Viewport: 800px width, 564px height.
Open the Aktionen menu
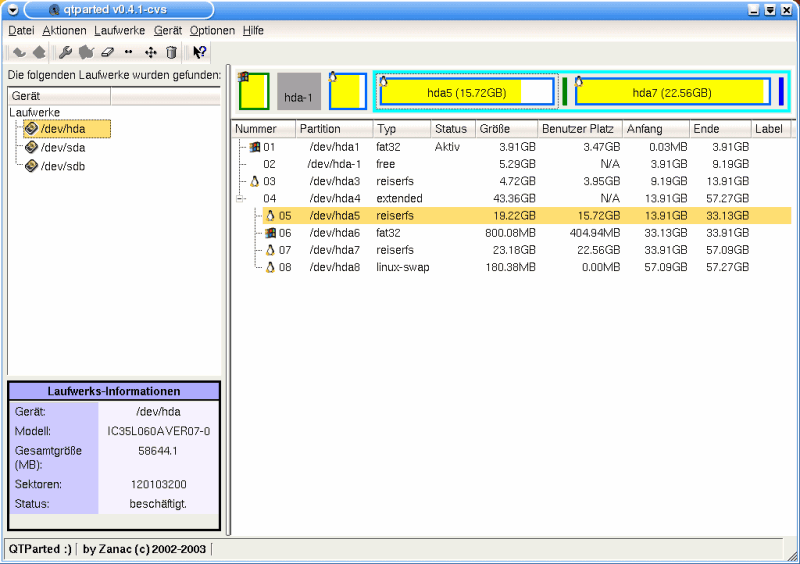(64, 31)
